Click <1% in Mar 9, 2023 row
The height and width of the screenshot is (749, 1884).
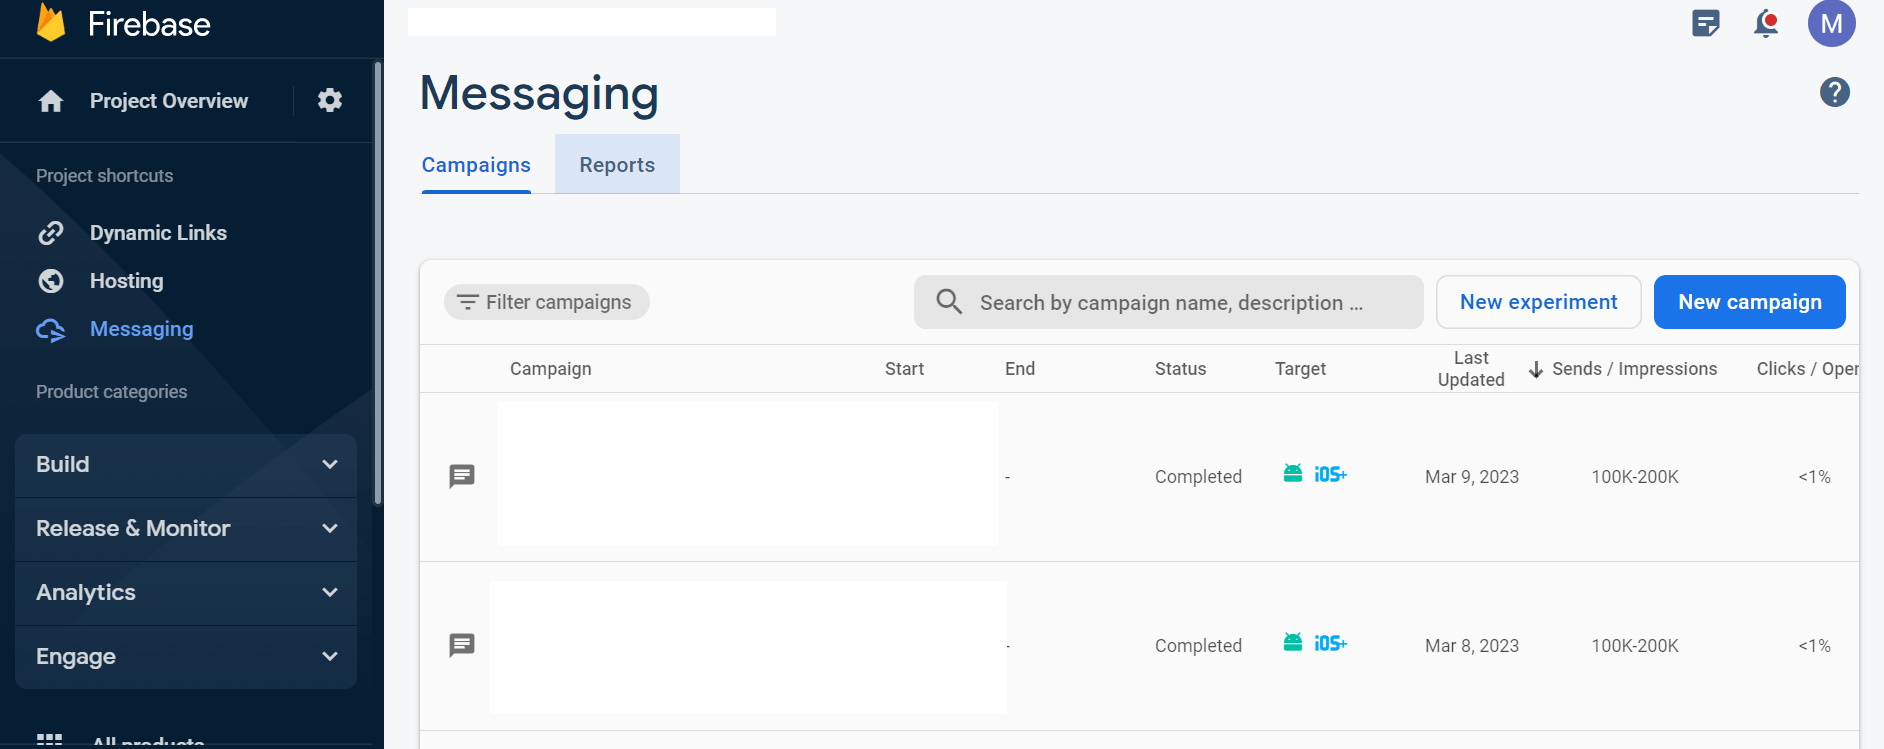point(1814,477)
